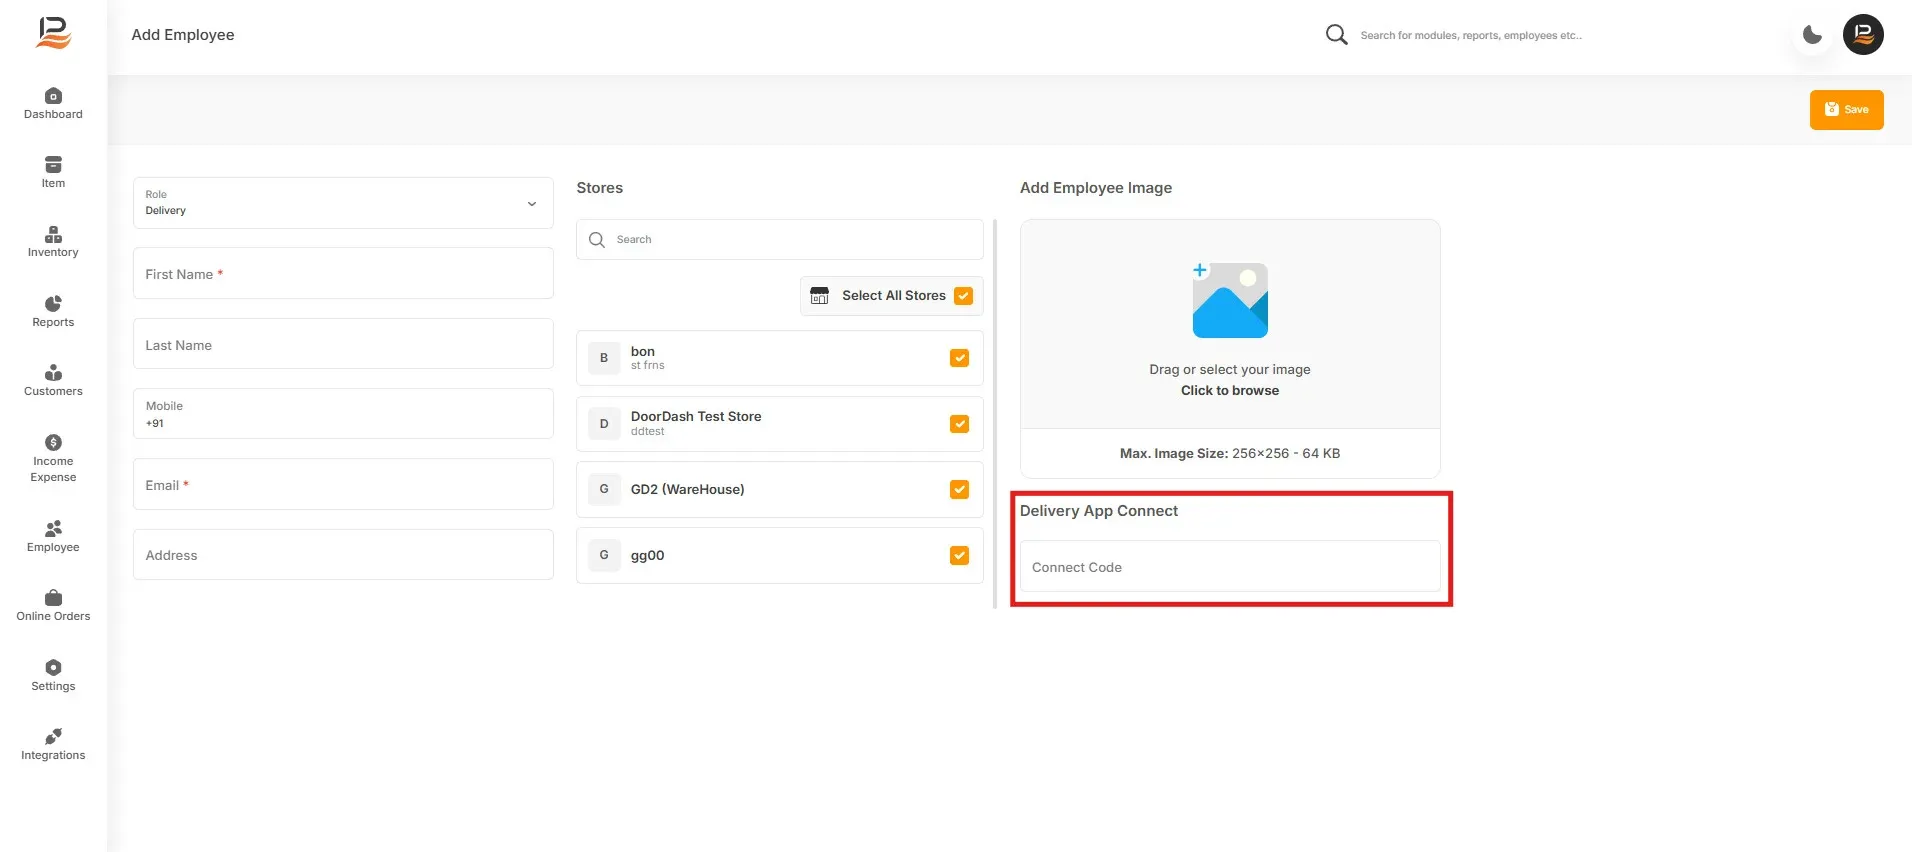Click the B avatar of bon store
Image resolution: width=1912 pixels, height=852 pixels.
coord(604,358)
